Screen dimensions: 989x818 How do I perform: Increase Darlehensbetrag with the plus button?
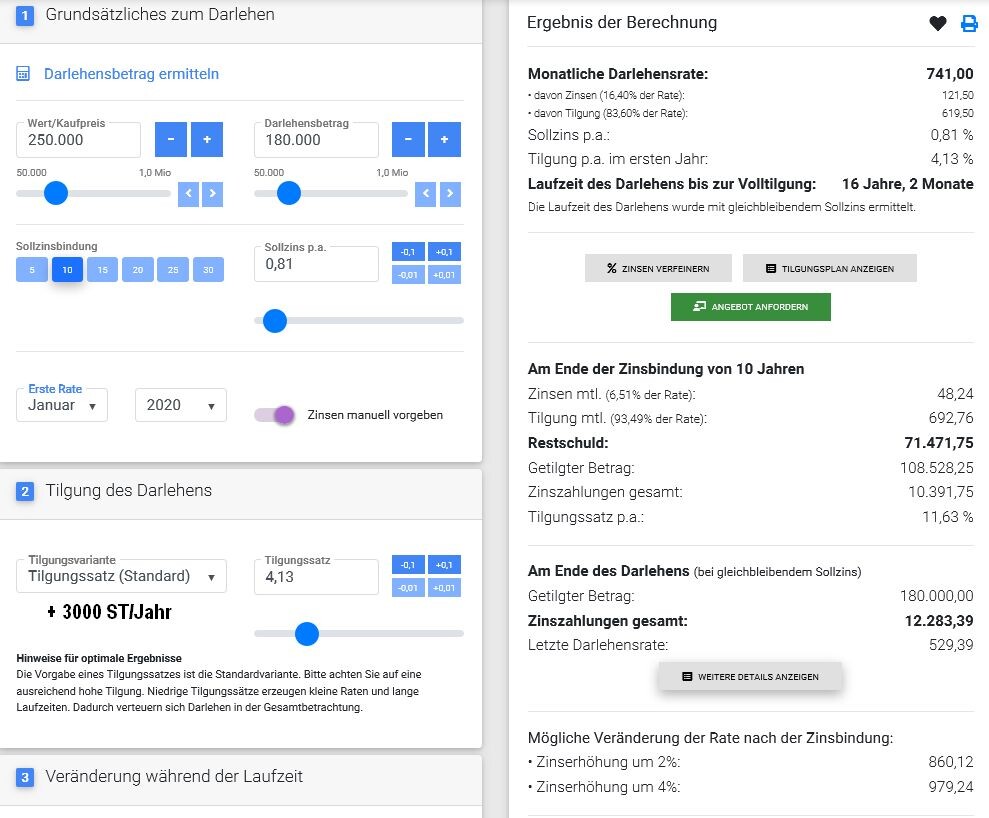click(444, 140)
